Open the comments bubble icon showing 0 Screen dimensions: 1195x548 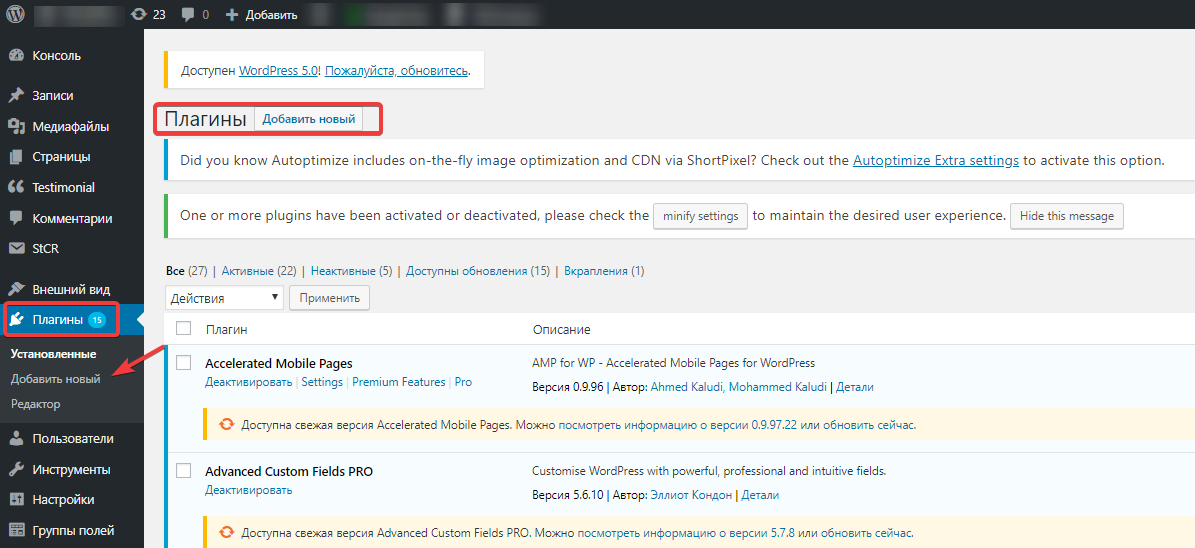point(188,14)
